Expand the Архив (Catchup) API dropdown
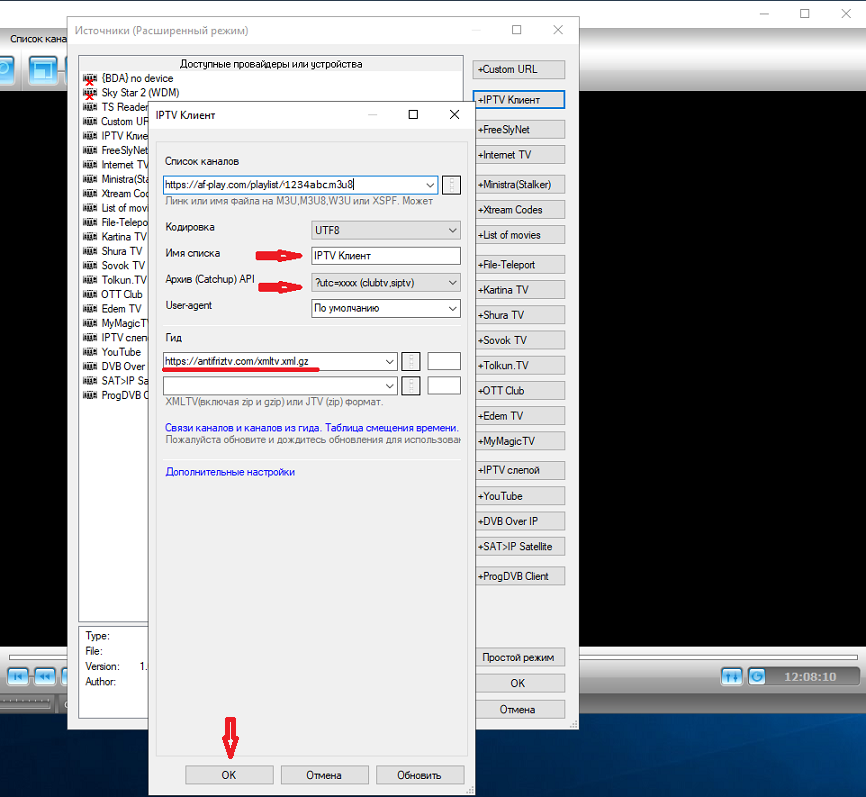 click(385, 283)
